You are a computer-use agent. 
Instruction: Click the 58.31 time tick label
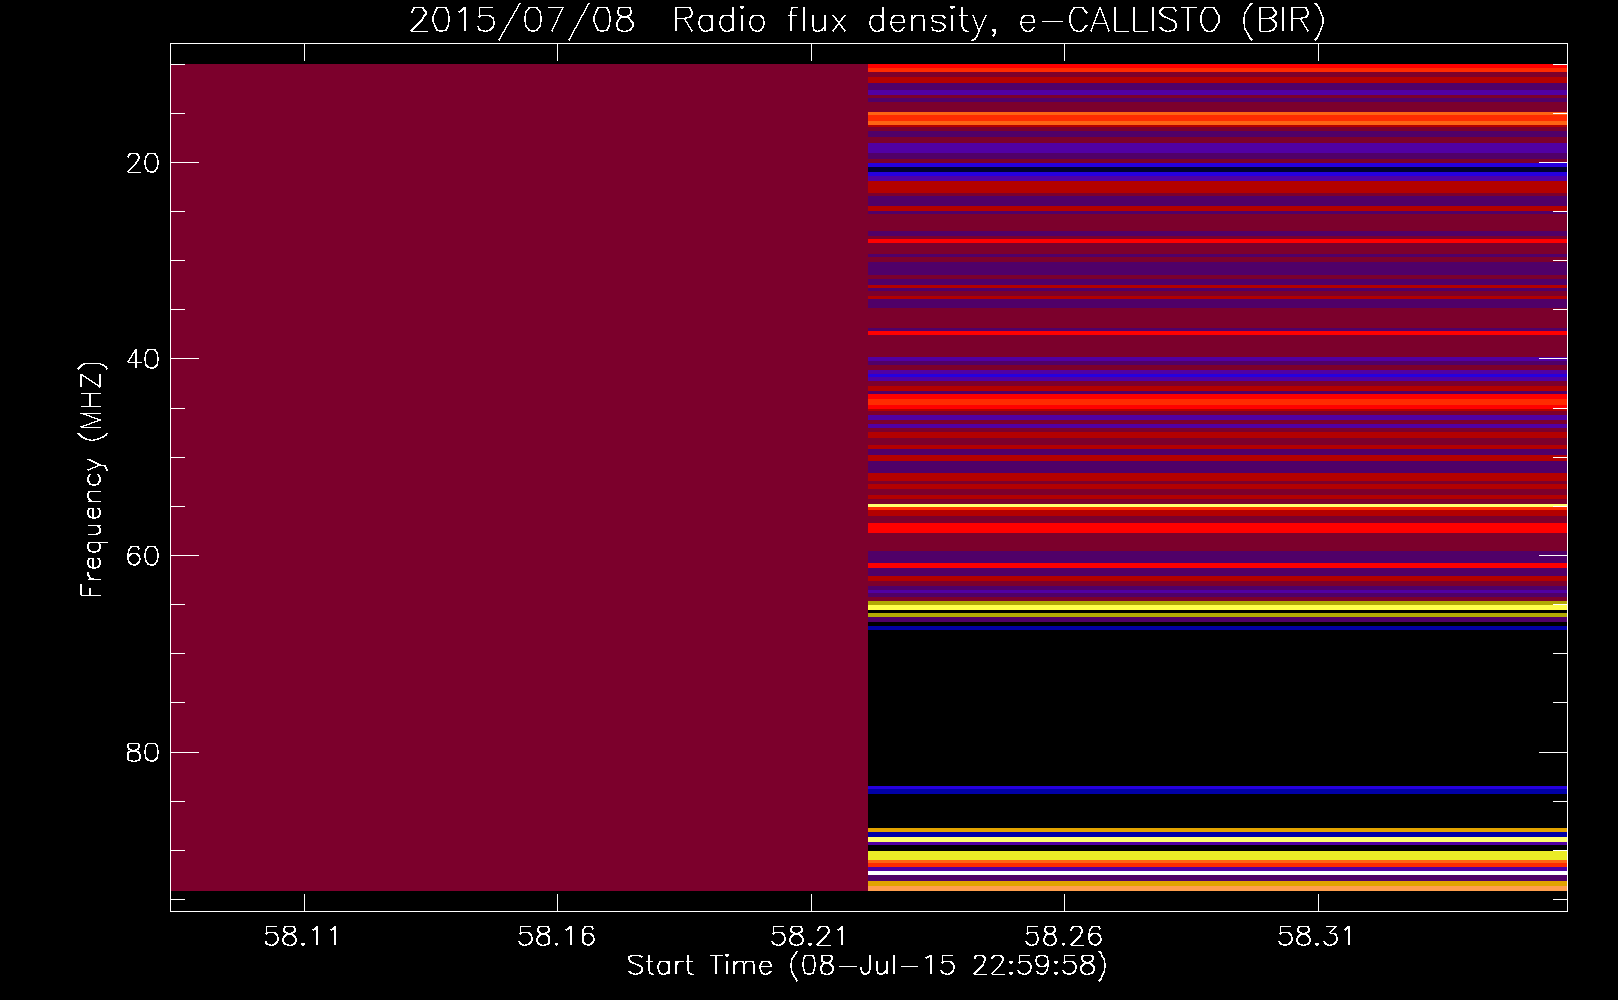1317,937
